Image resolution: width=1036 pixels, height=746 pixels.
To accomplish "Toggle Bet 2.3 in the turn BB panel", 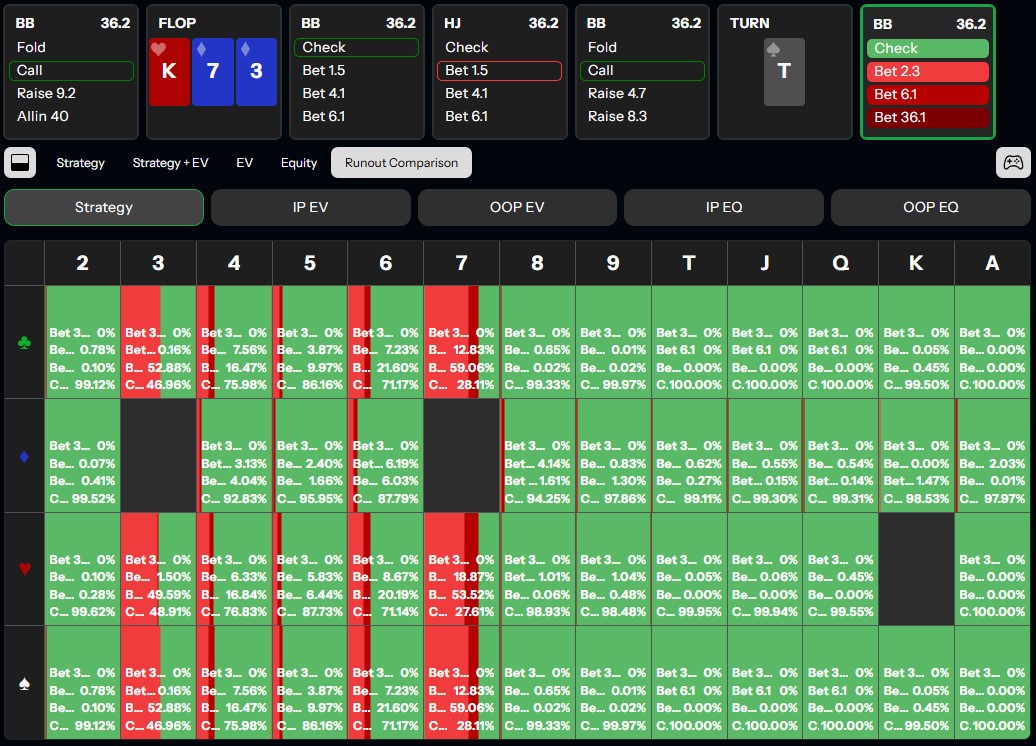I will click(927, 71).
